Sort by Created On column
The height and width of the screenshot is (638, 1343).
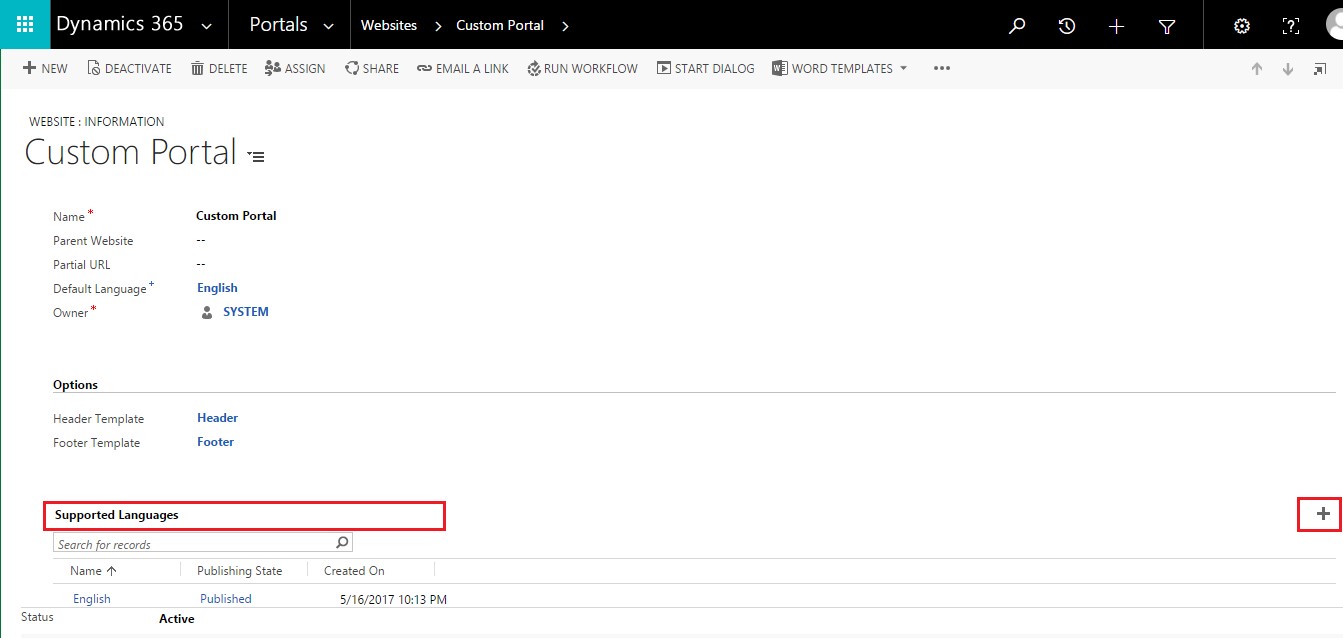[354, 571]
